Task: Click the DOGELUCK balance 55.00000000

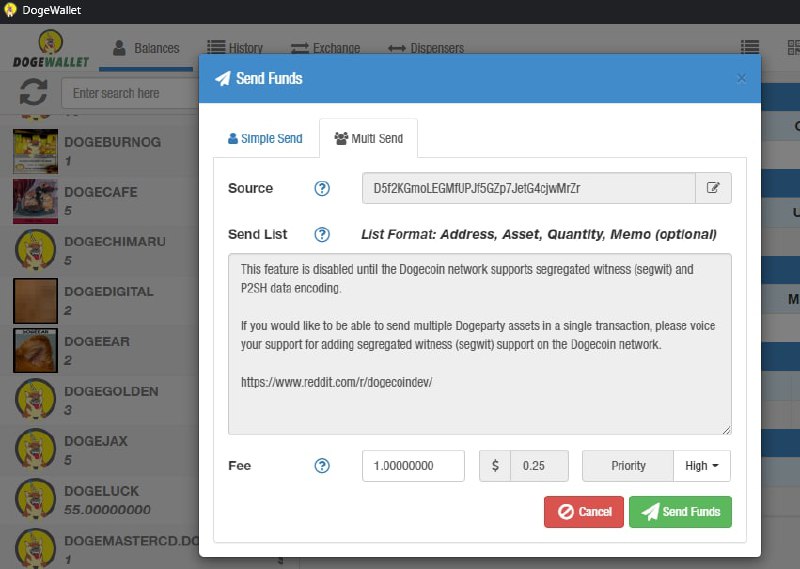Action: coord(107,509)
